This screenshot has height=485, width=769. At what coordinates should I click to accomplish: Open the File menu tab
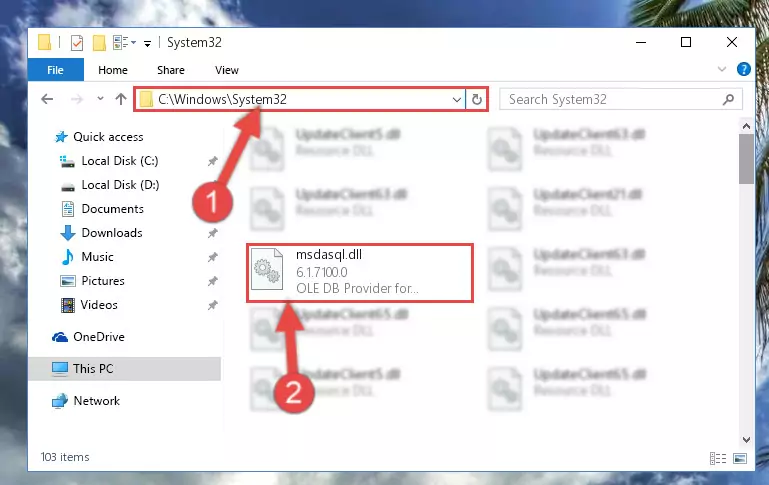click(x=55, y=70)
